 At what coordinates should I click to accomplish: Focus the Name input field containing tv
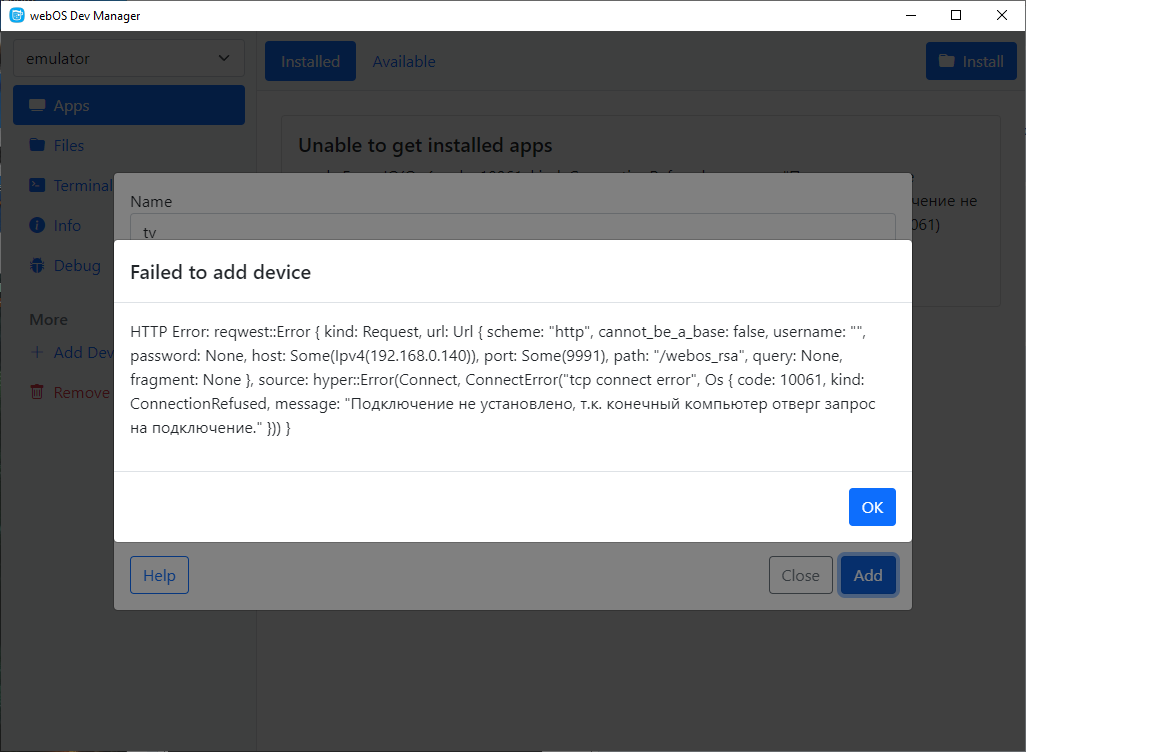[512, 228]
